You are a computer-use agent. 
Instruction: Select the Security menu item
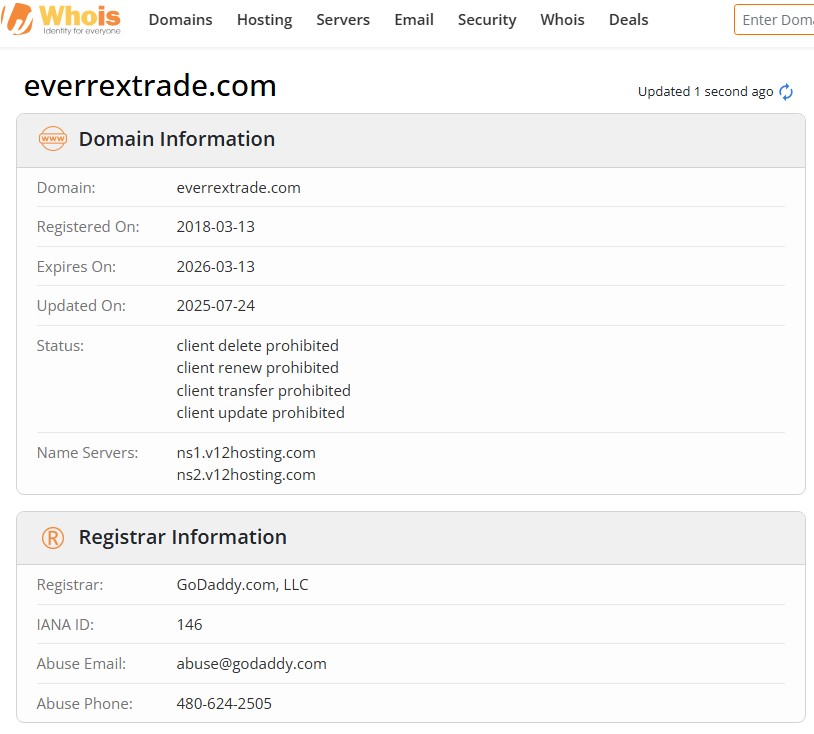[487, 19]
